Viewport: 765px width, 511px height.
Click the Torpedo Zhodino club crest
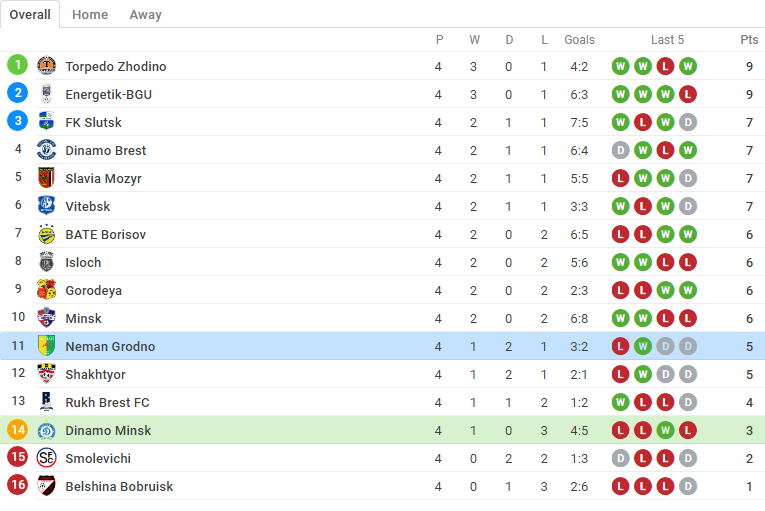point(46,65)
